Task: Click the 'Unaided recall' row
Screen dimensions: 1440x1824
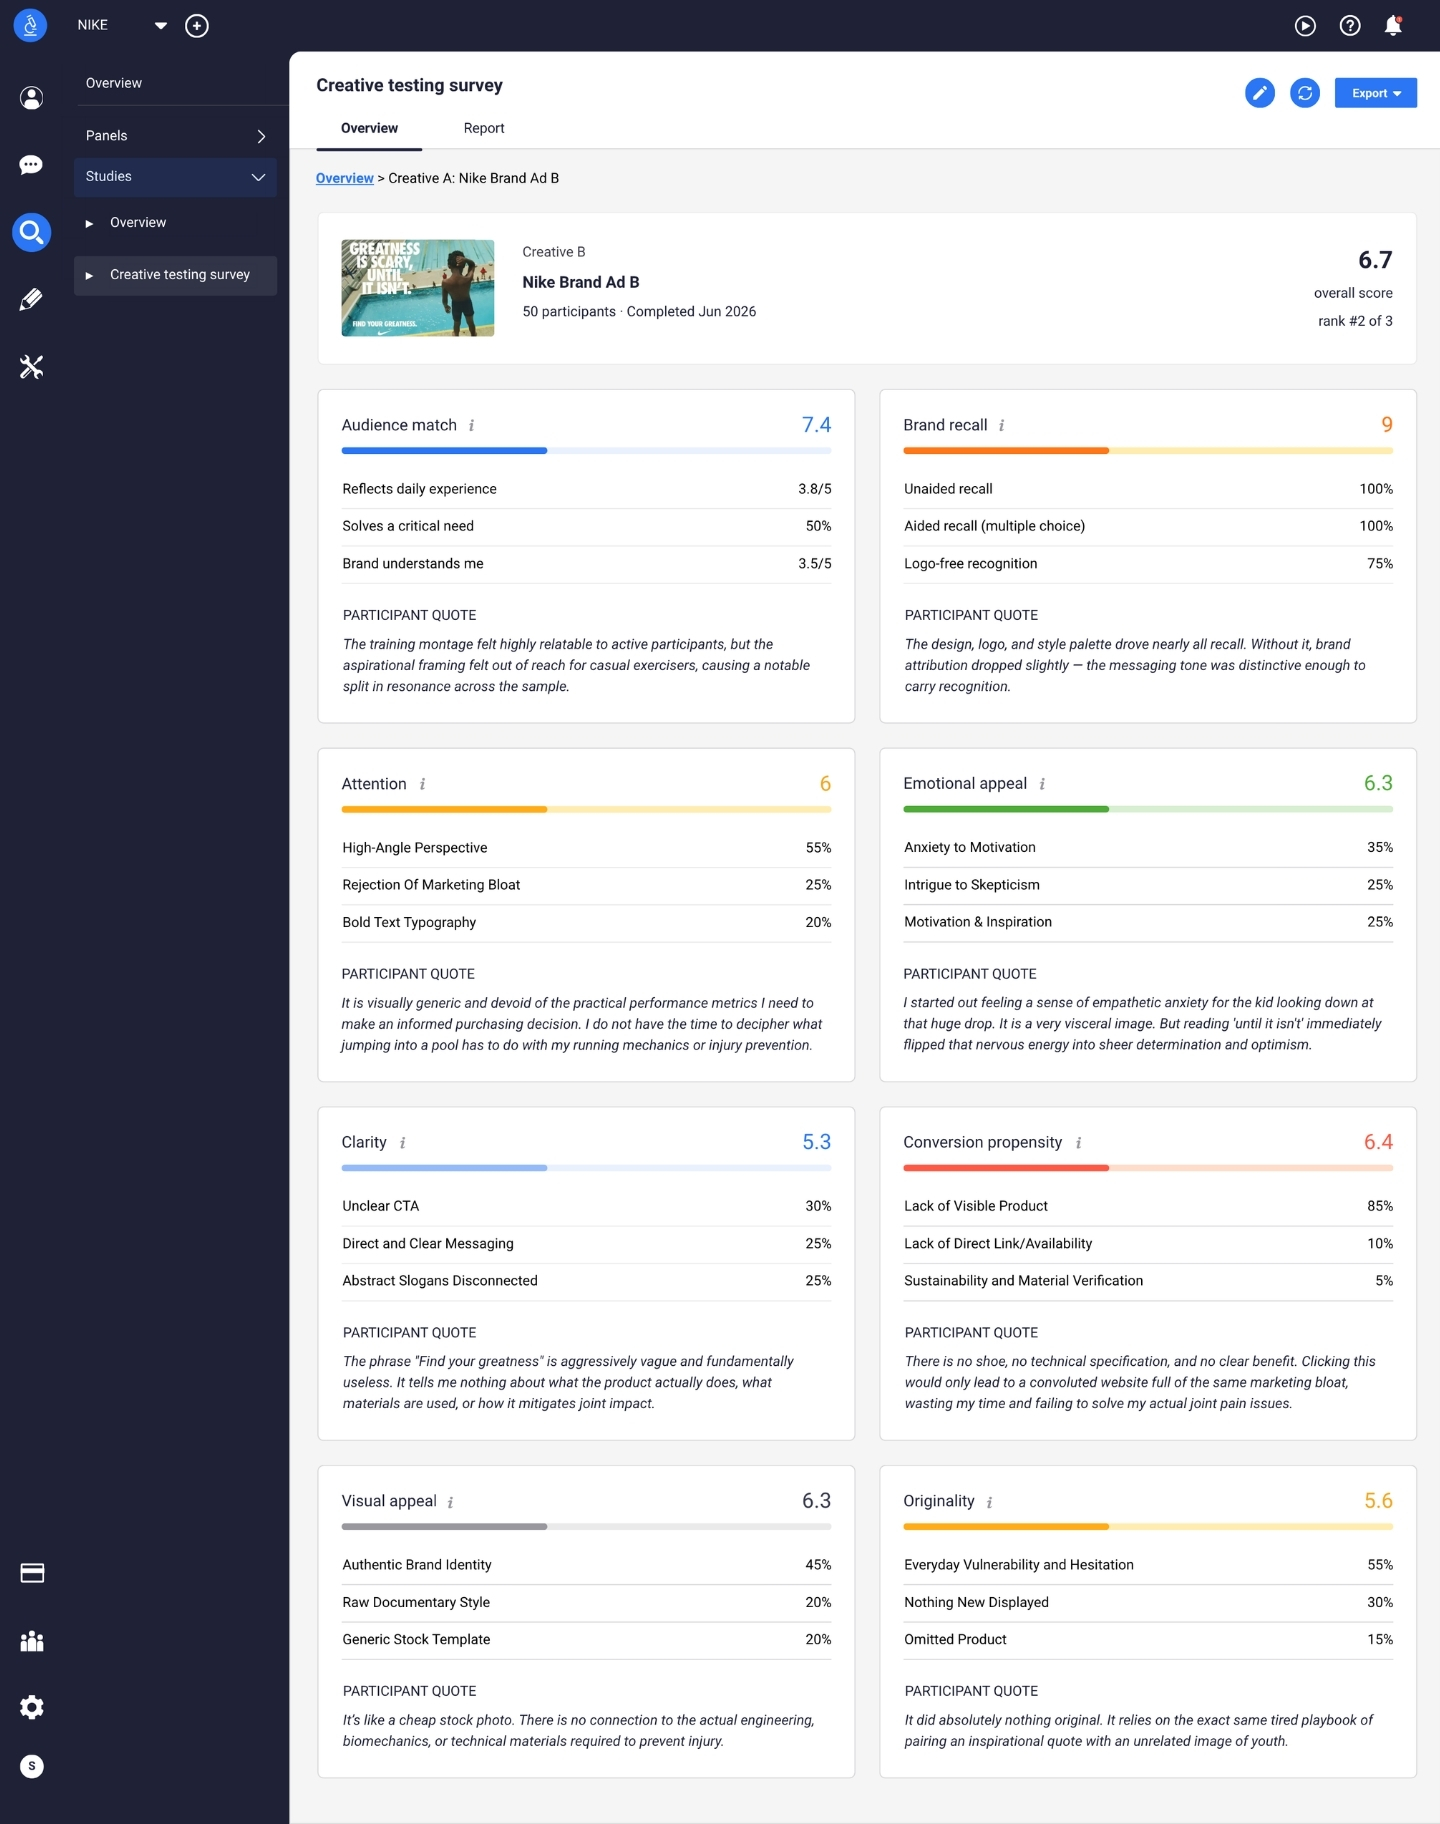Action: 1148,489
